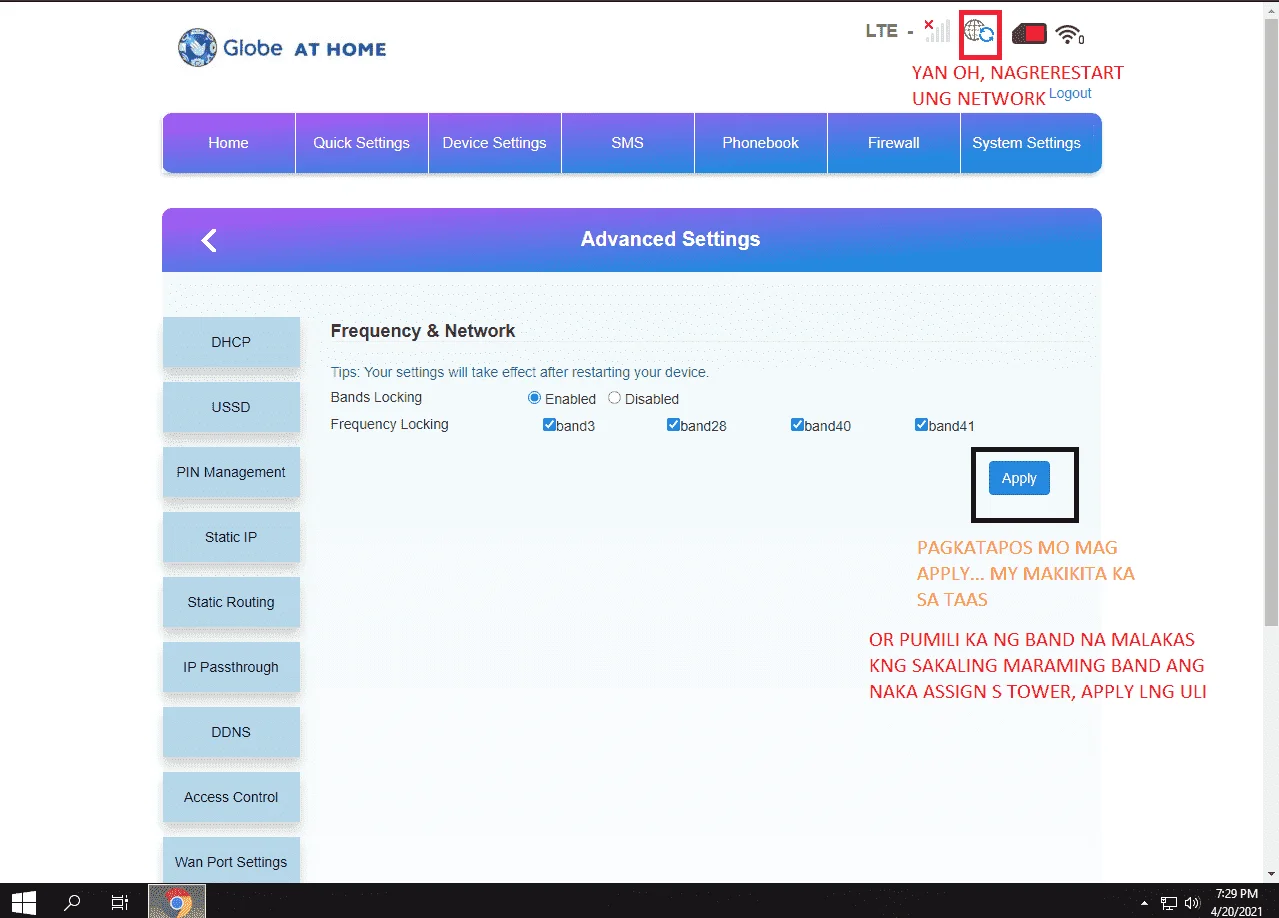
Task: Select the Enabled bands locking radio
Action: pyautogui.click(x=534, y=398)
